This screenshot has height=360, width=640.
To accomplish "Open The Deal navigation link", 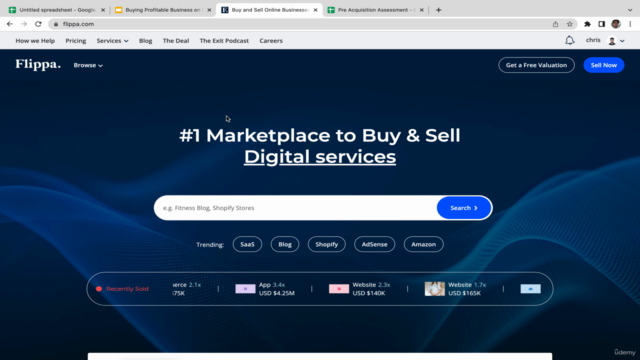I will [176, 41].
